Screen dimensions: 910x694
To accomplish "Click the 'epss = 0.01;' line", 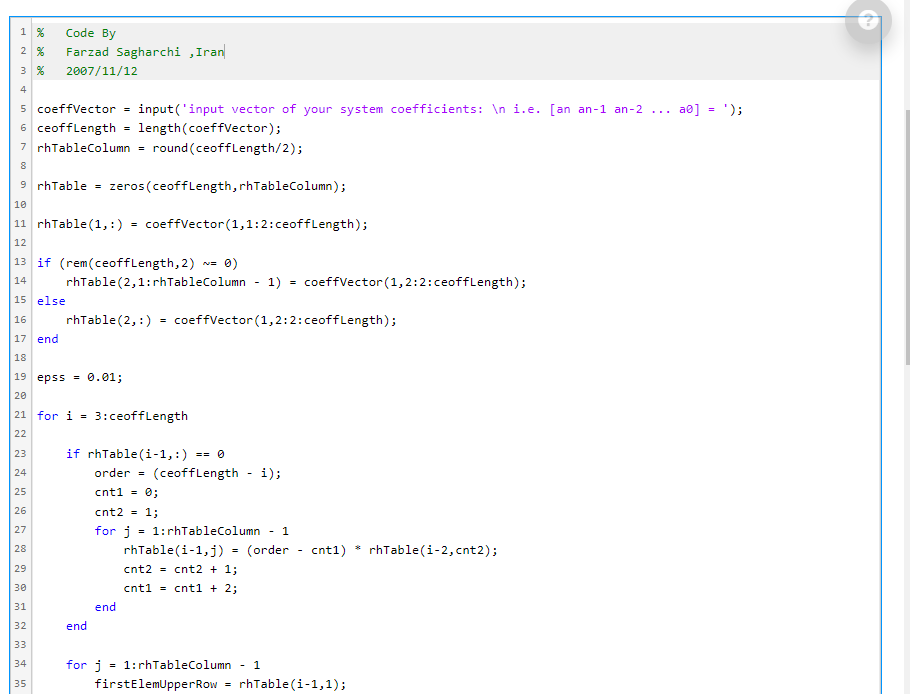I will (80, 377).
